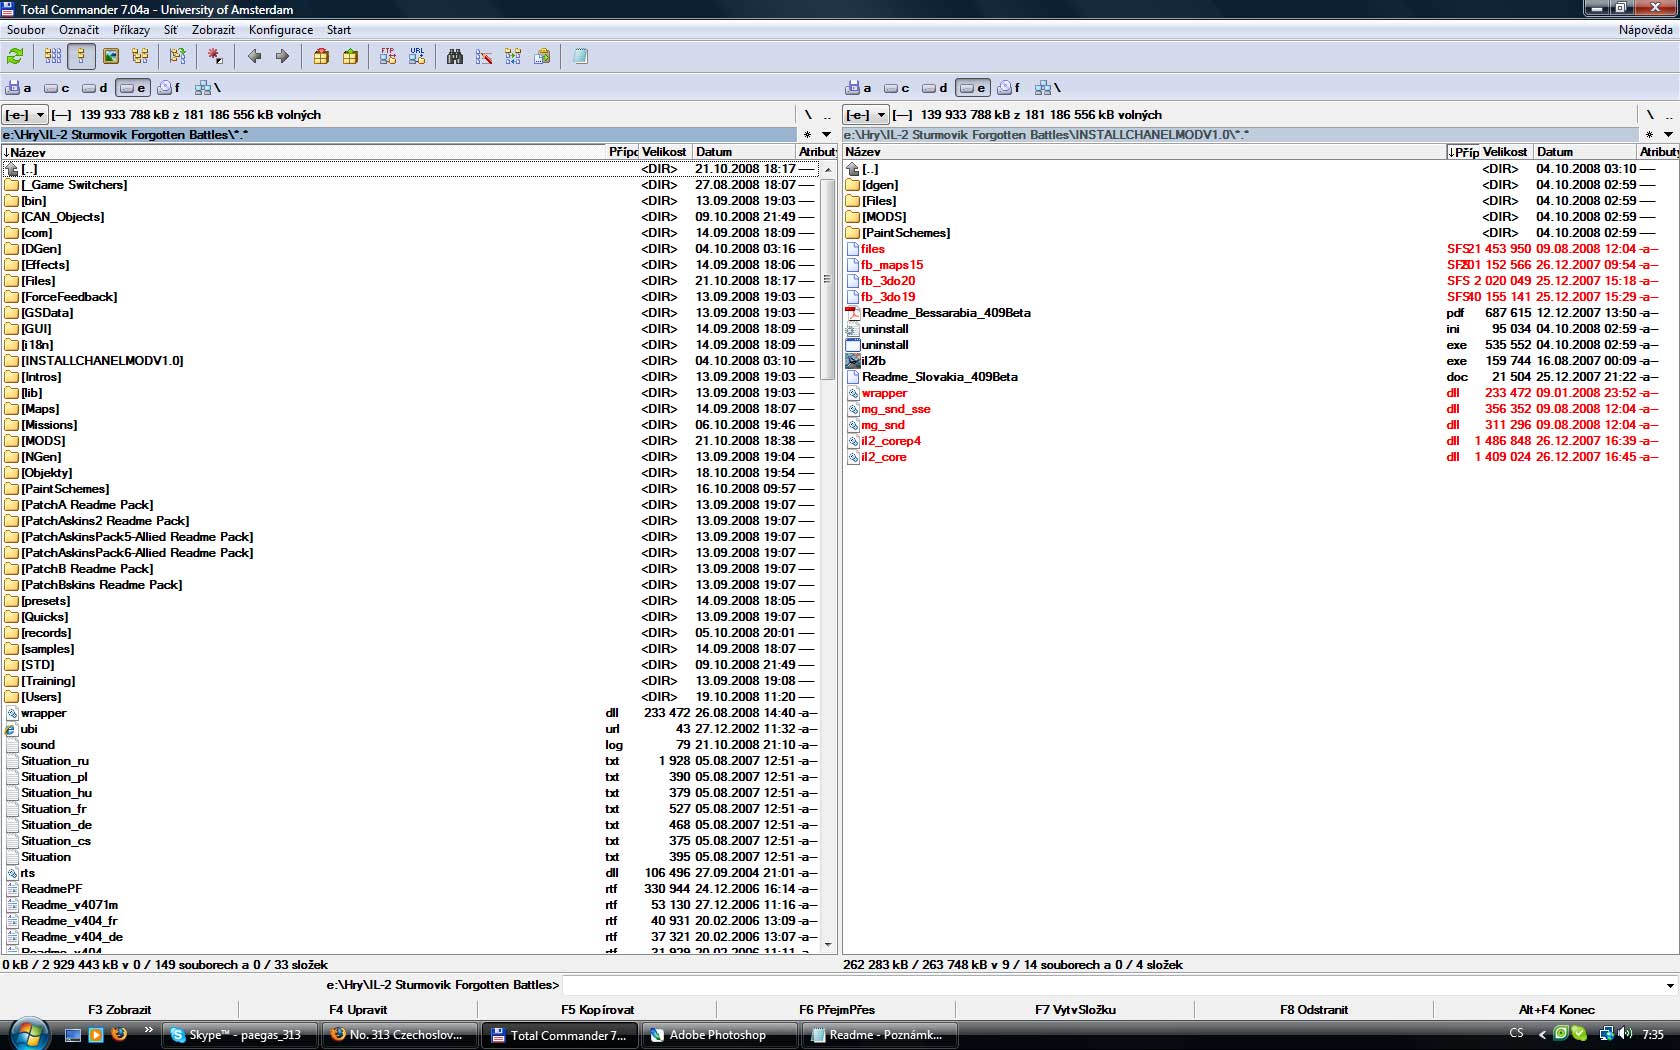Image resolution: width=1680 pixels, height=1050 pixels.
Task: Open network neighborhood drive icon in left panel
Action: pyautogui.click(x=208, y=88)
